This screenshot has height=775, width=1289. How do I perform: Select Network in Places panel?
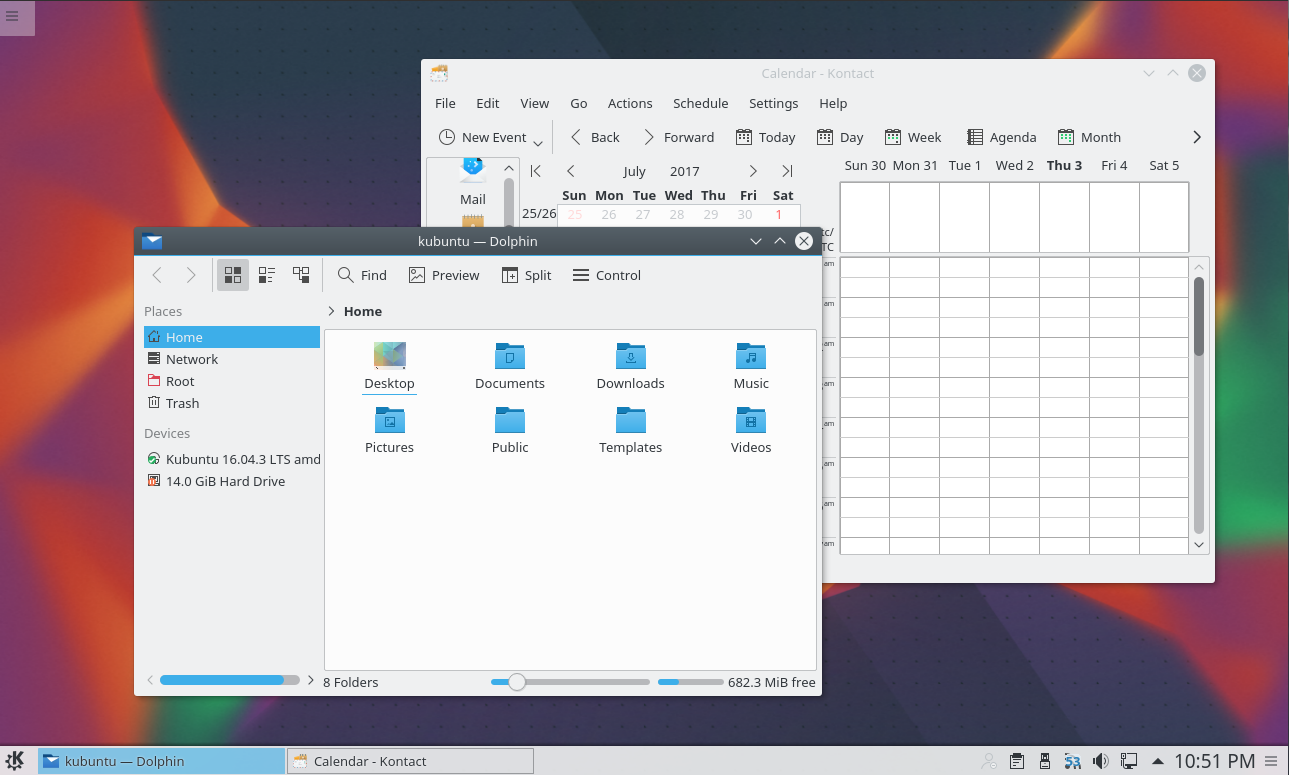coord(232,359)
